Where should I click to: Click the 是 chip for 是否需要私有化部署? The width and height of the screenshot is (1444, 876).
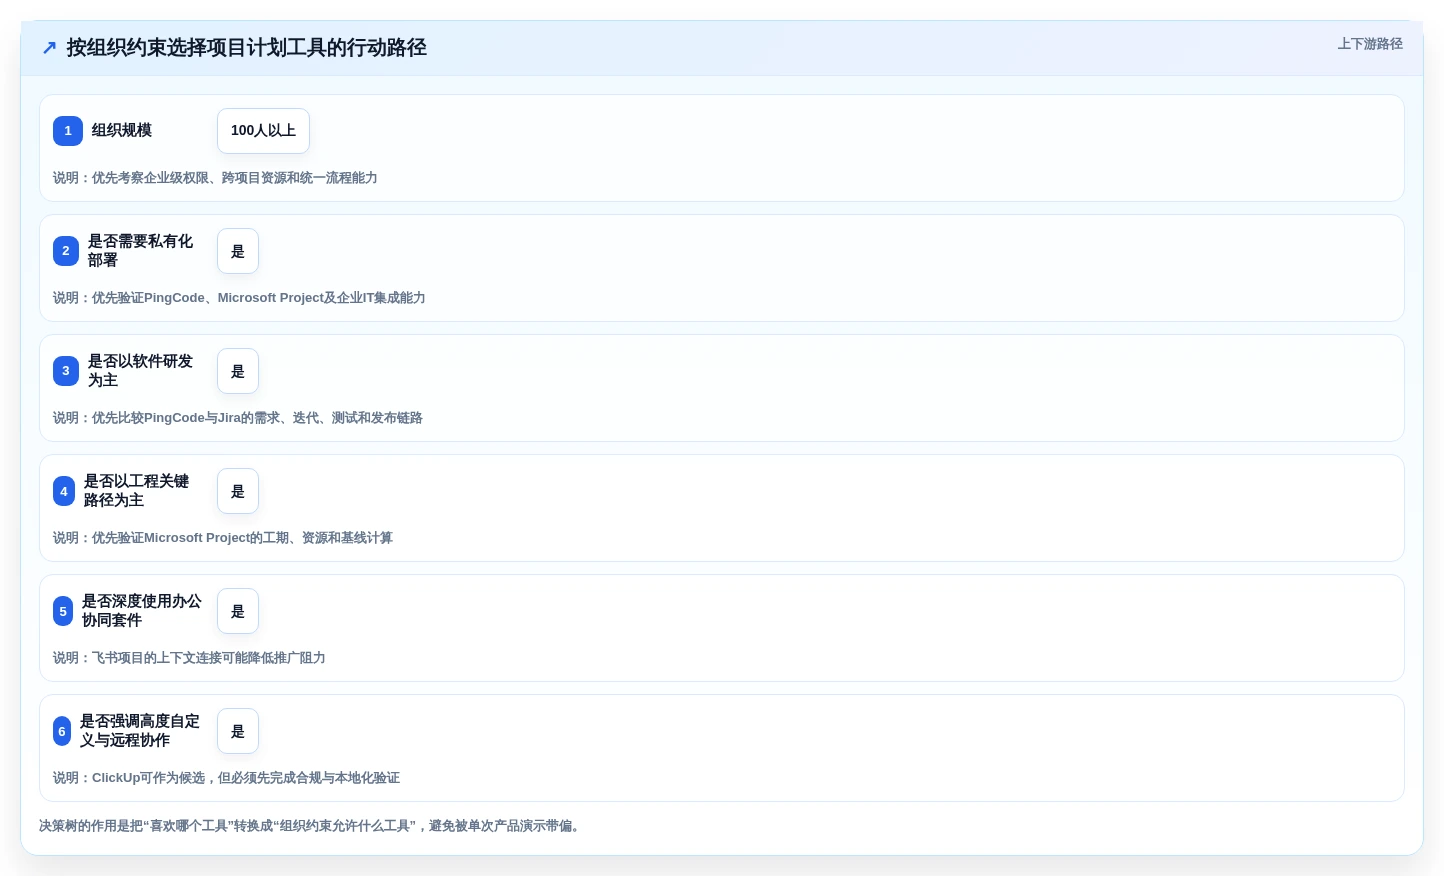238,251
